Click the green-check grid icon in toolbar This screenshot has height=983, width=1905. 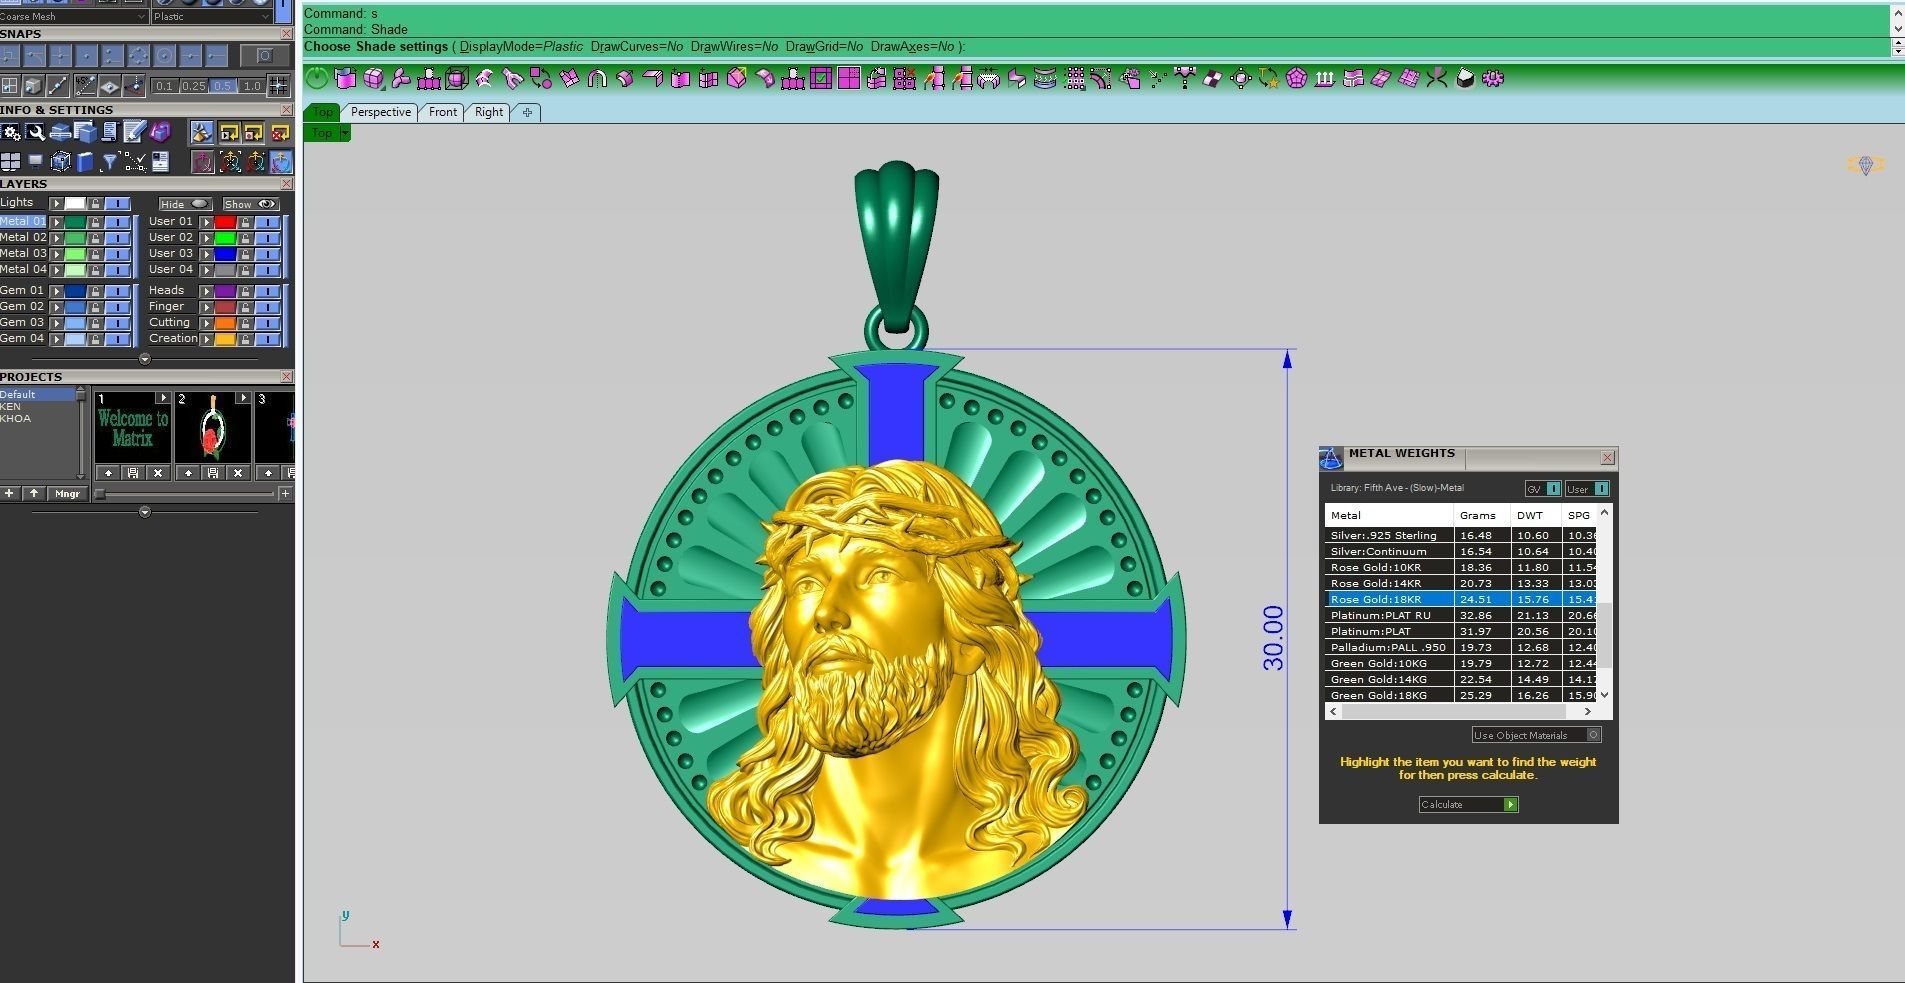821,78
